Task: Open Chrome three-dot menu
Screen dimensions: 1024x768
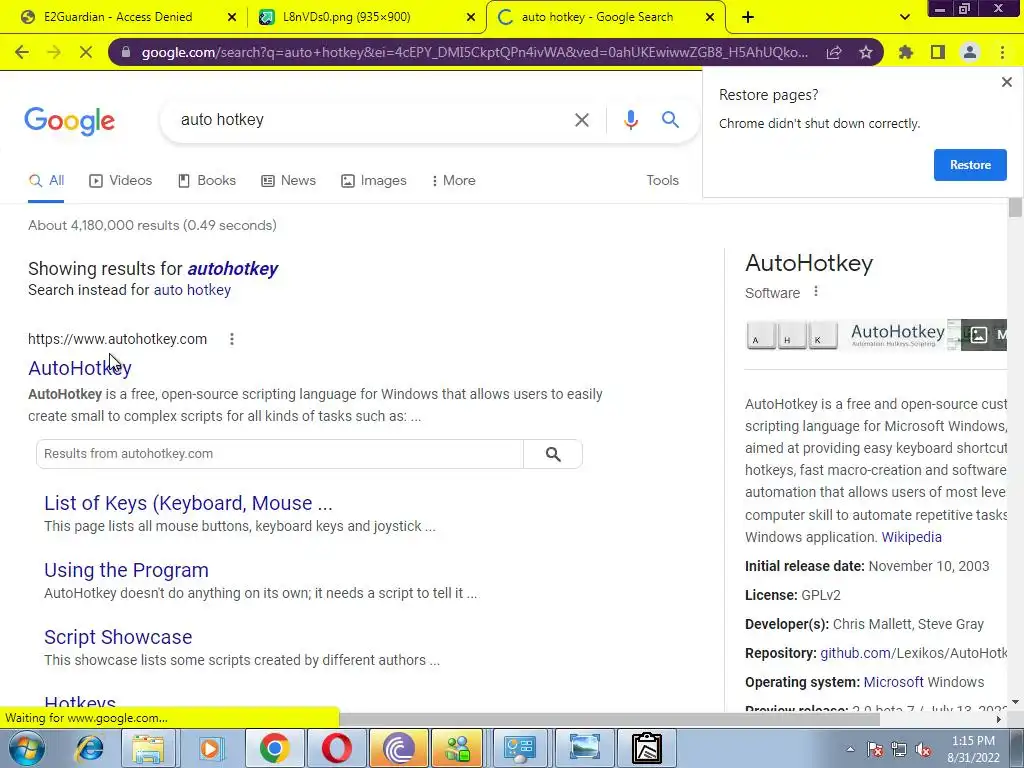Action: [1002, 52]
